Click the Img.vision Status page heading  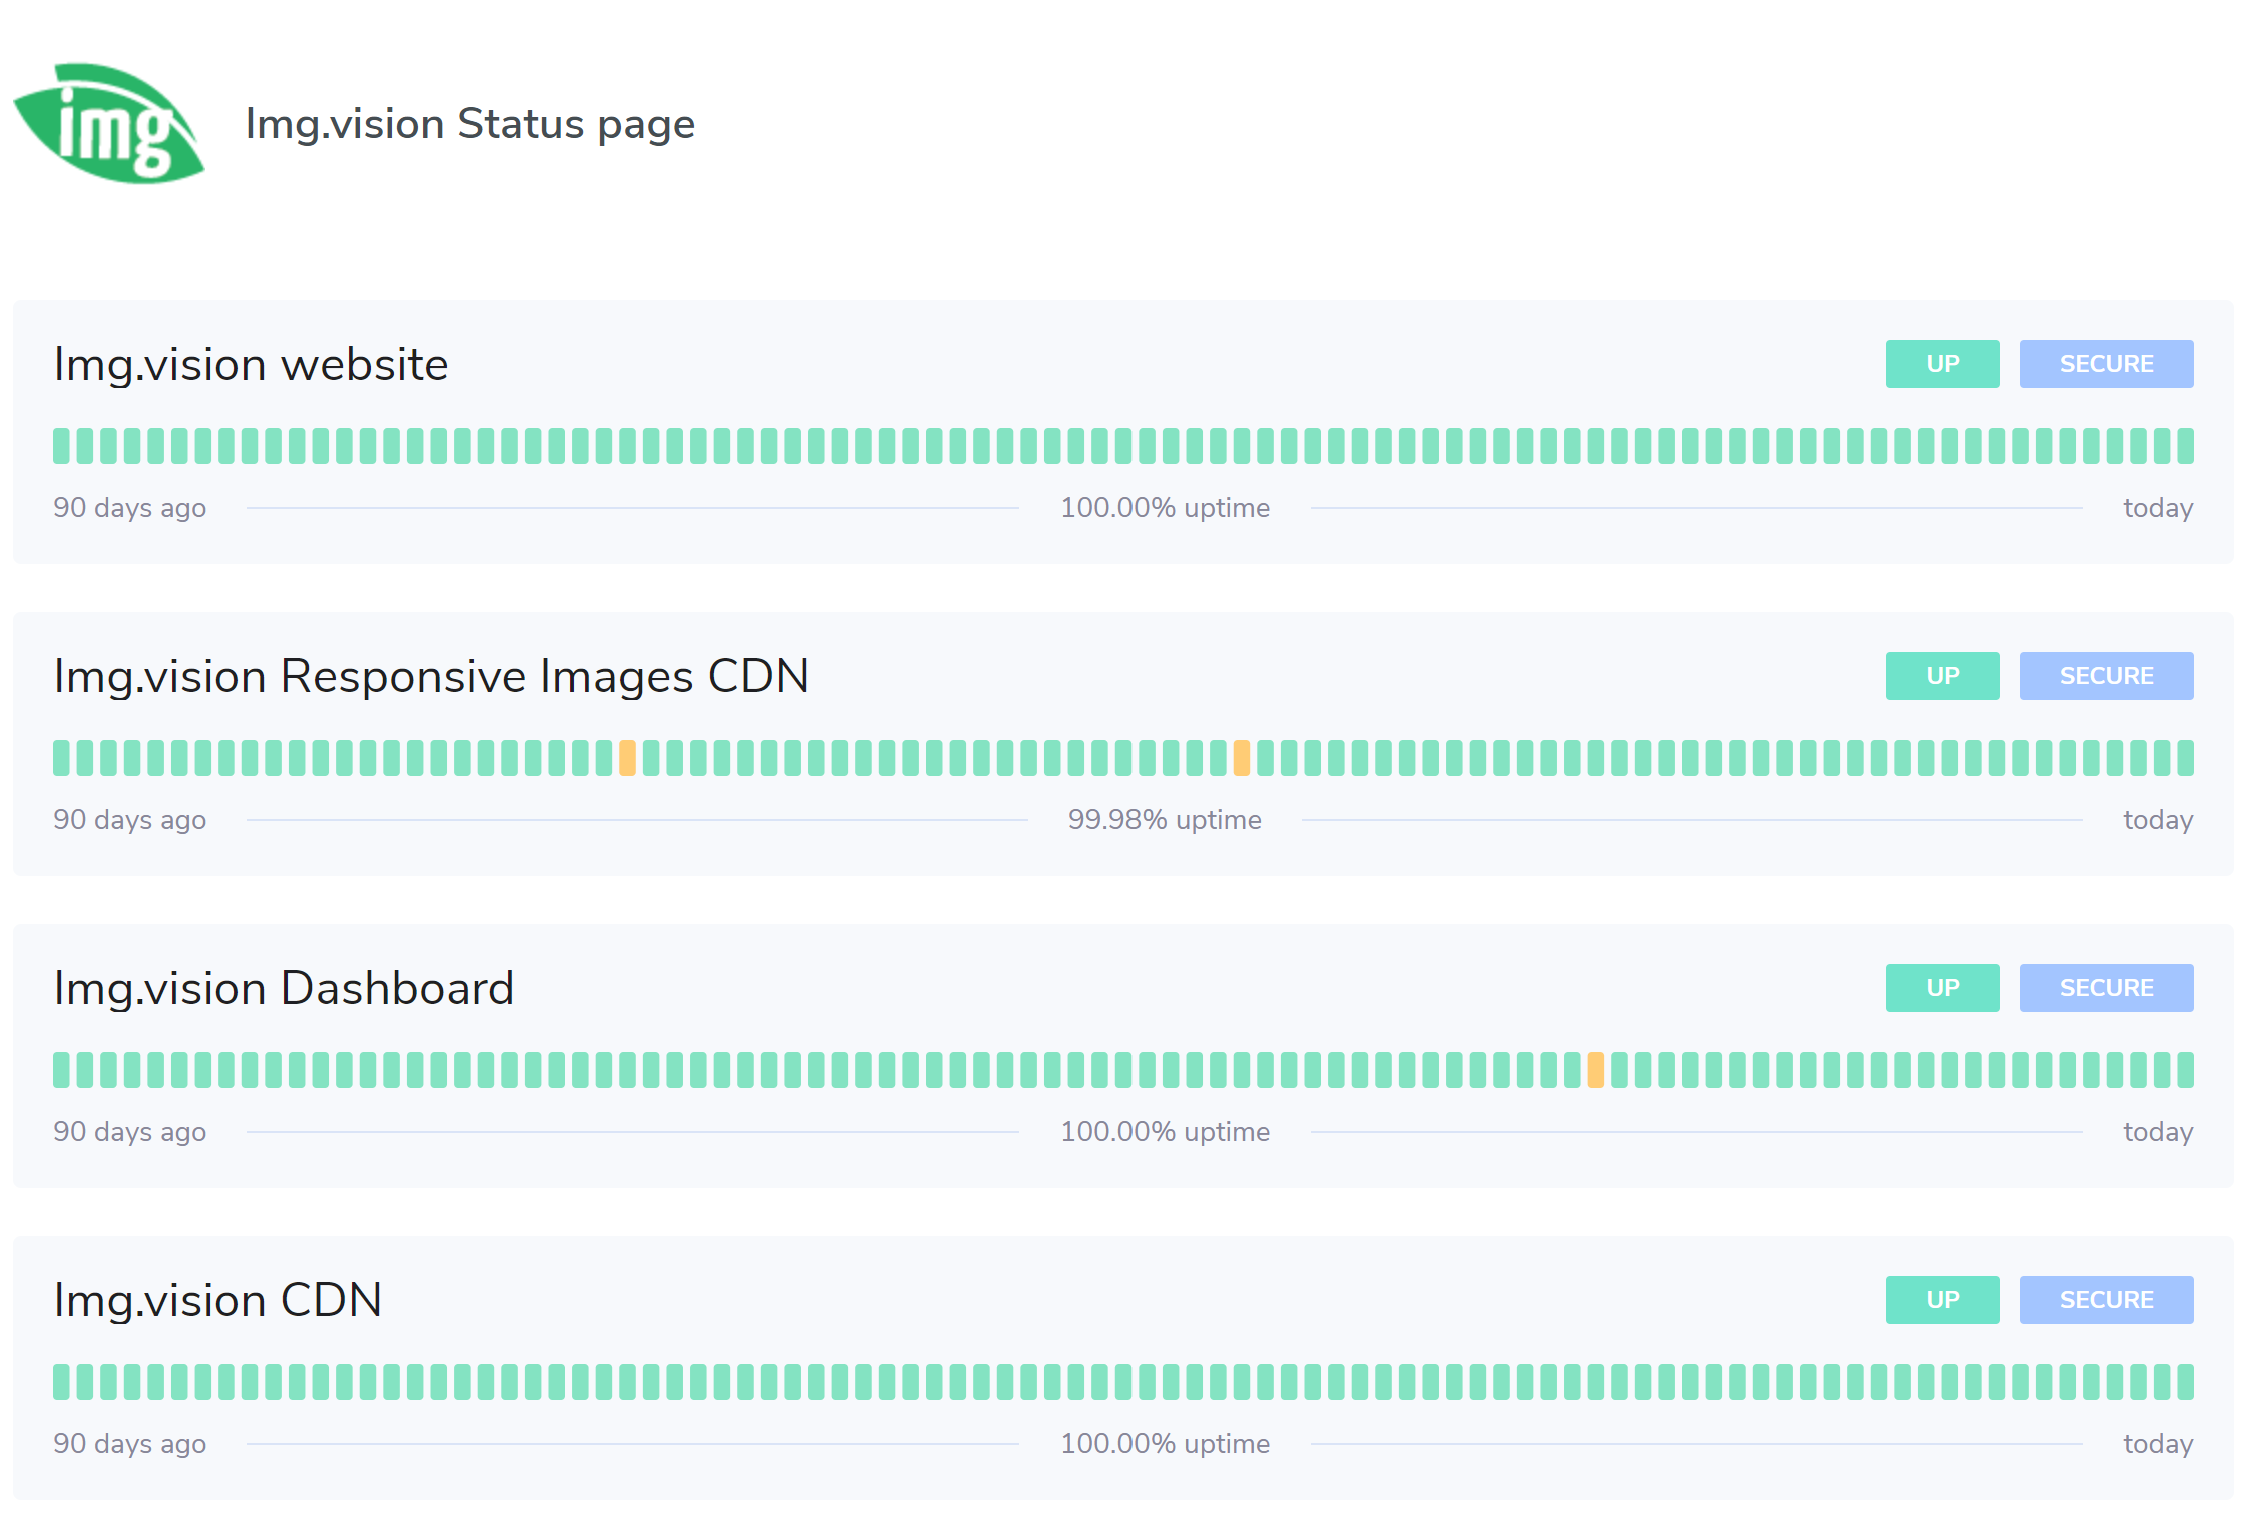coord(470,123)
